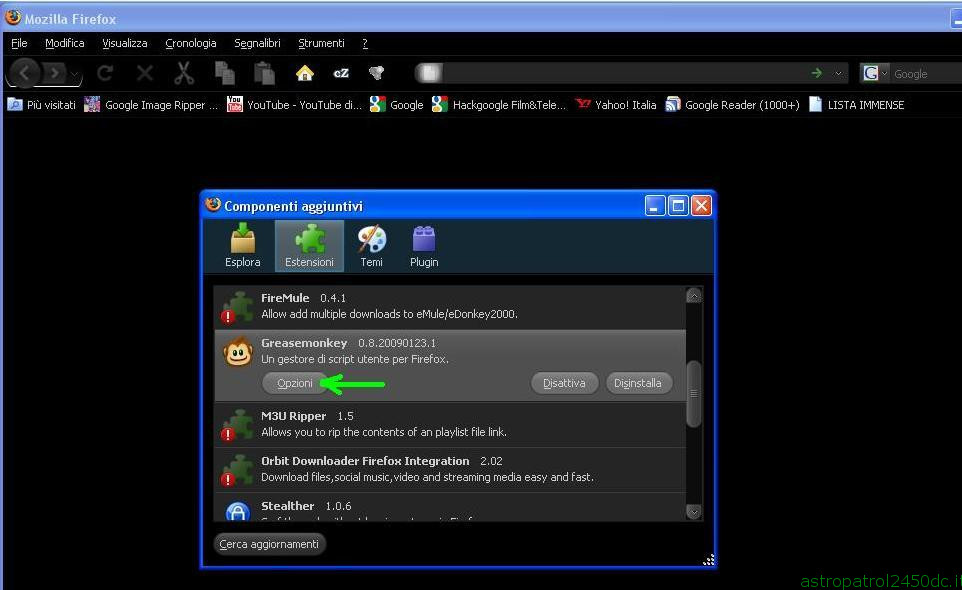Click the Cut scissors icon in toolbar
This screenshot has height=590, width=962.
pos(184,74)
